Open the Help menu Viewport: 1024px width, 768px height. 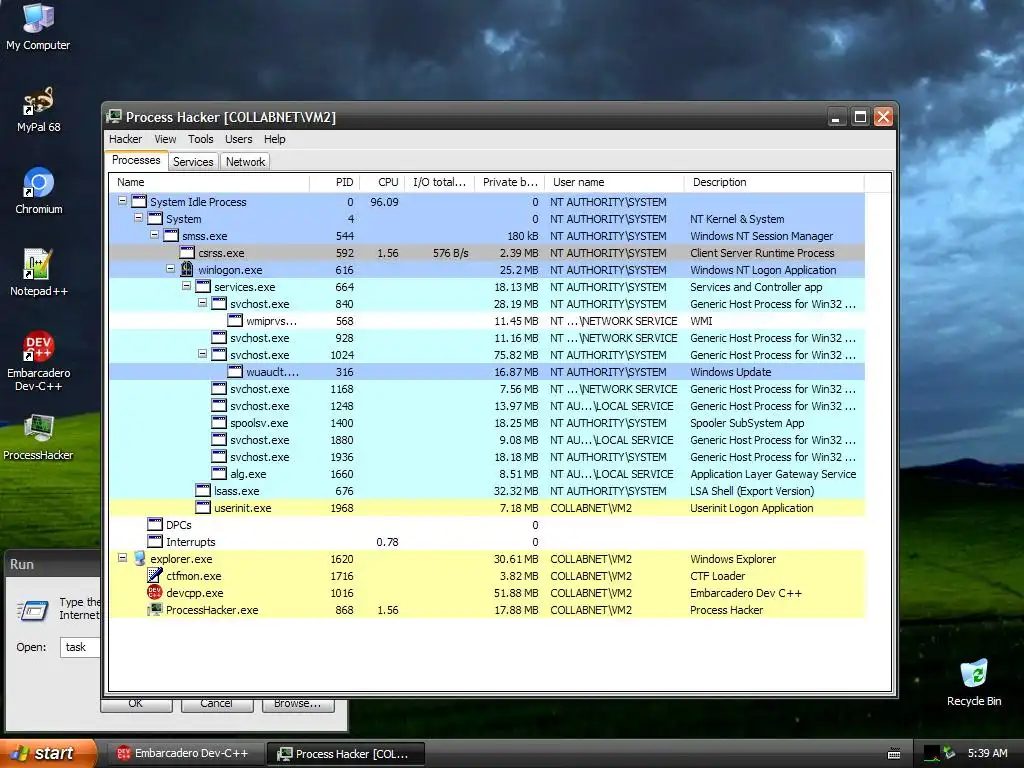pos(274,139)
